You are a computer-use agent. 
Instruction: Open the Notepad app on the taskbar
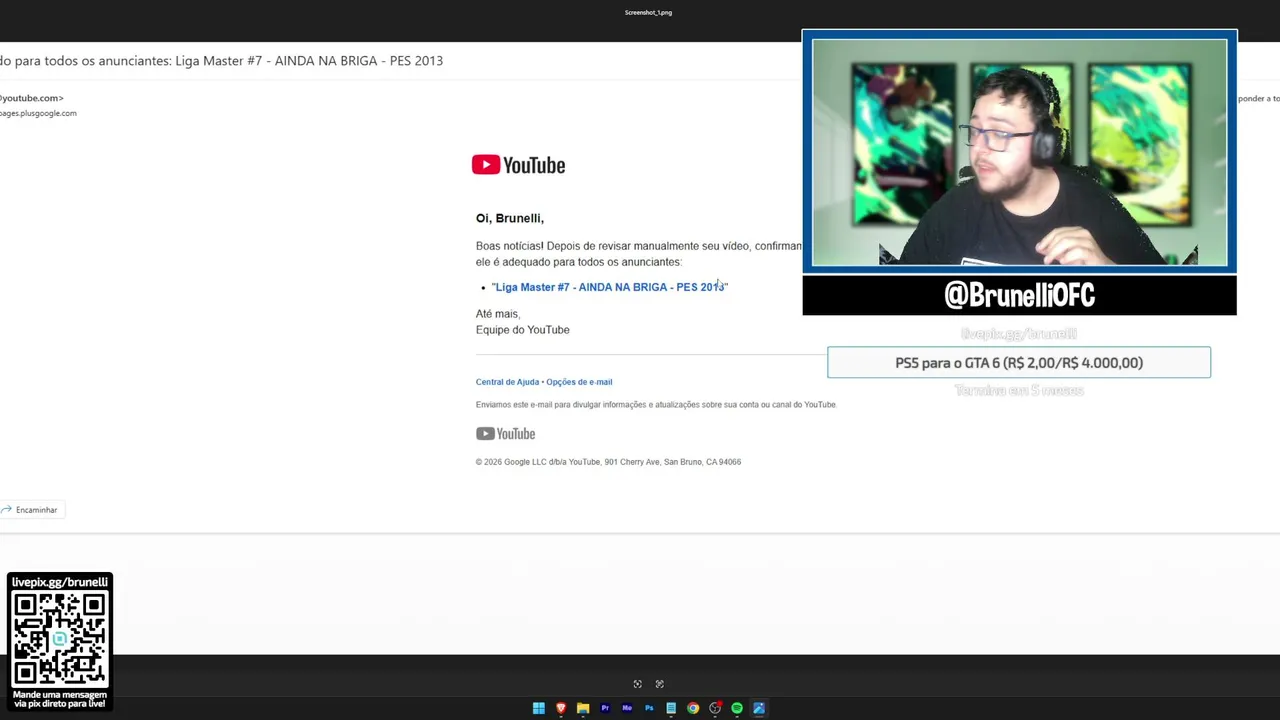point(671,708)
